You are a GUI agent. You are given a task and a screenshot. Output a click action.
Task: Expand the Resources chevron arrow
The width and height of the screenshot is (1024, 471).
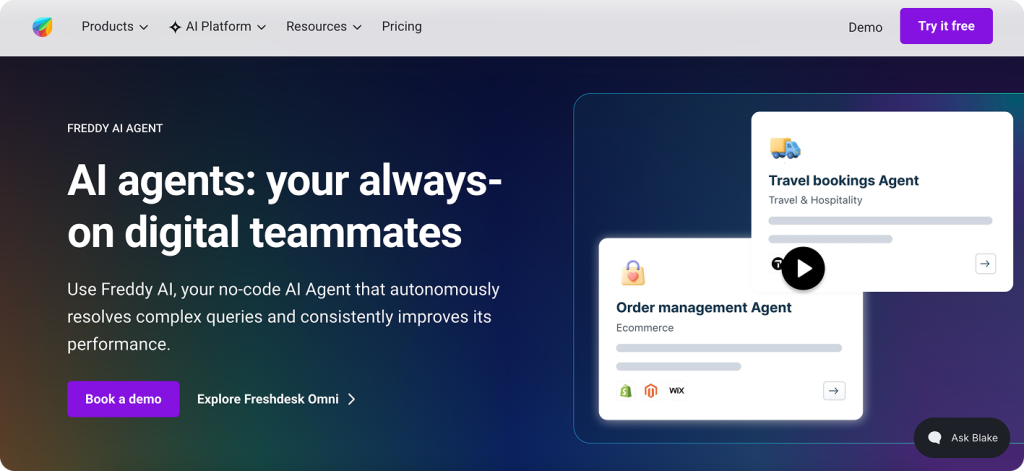[x=357, y=27]
